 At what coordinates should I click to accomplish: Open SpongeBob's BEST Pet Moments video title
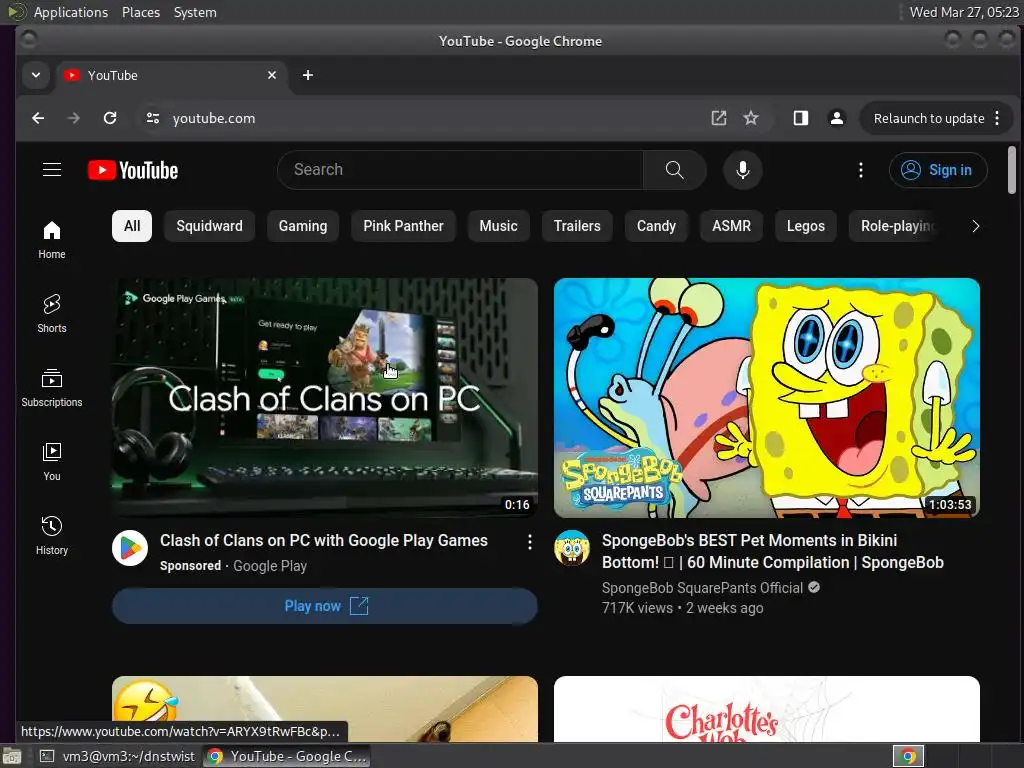tap(773, 551)
